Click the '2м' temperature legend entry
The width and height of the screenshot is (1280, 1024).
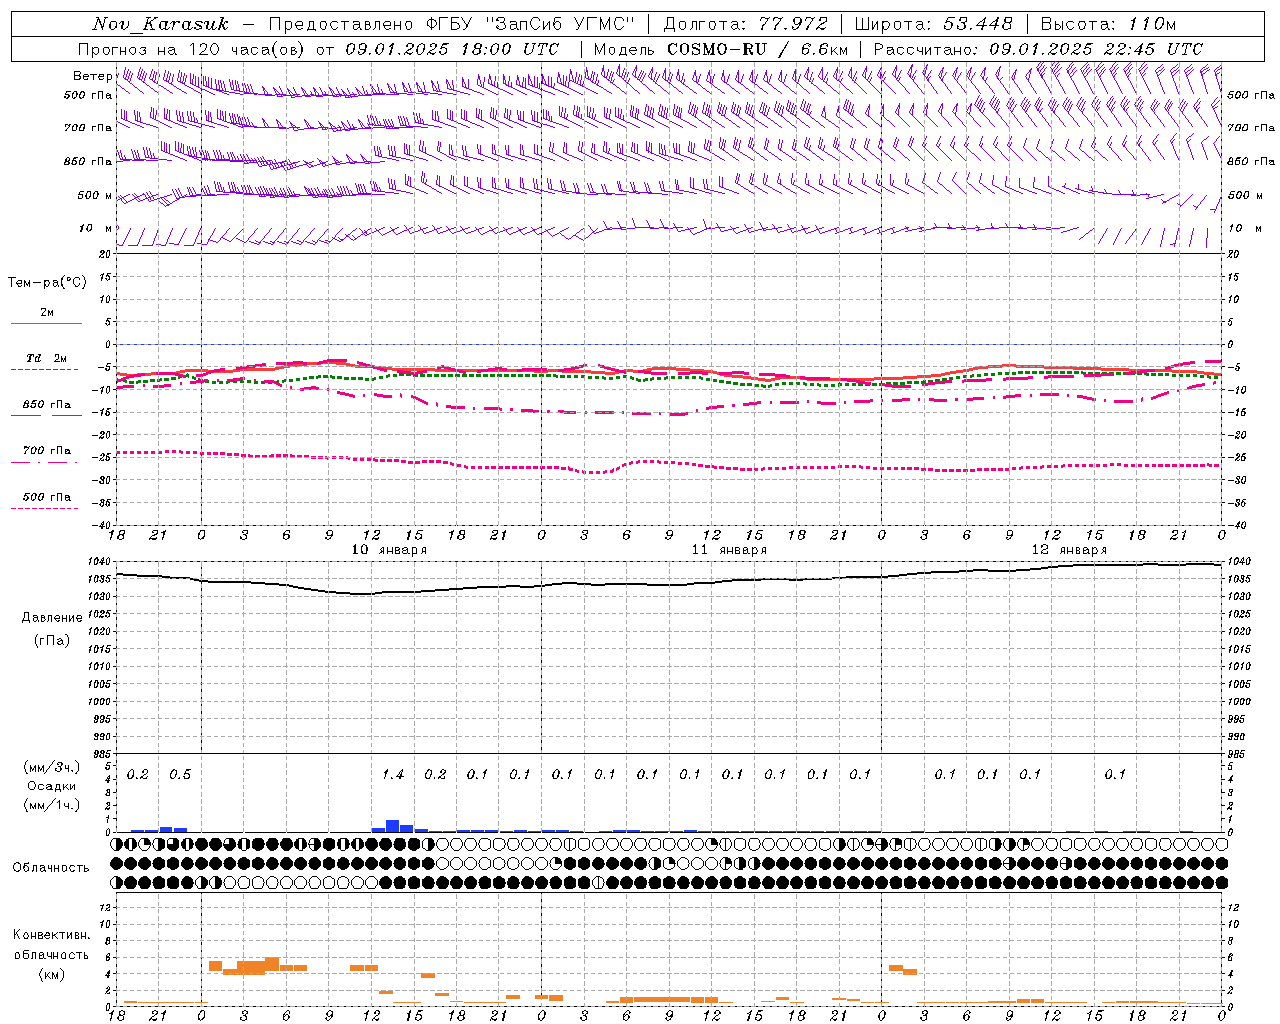(x=47, y=312)
